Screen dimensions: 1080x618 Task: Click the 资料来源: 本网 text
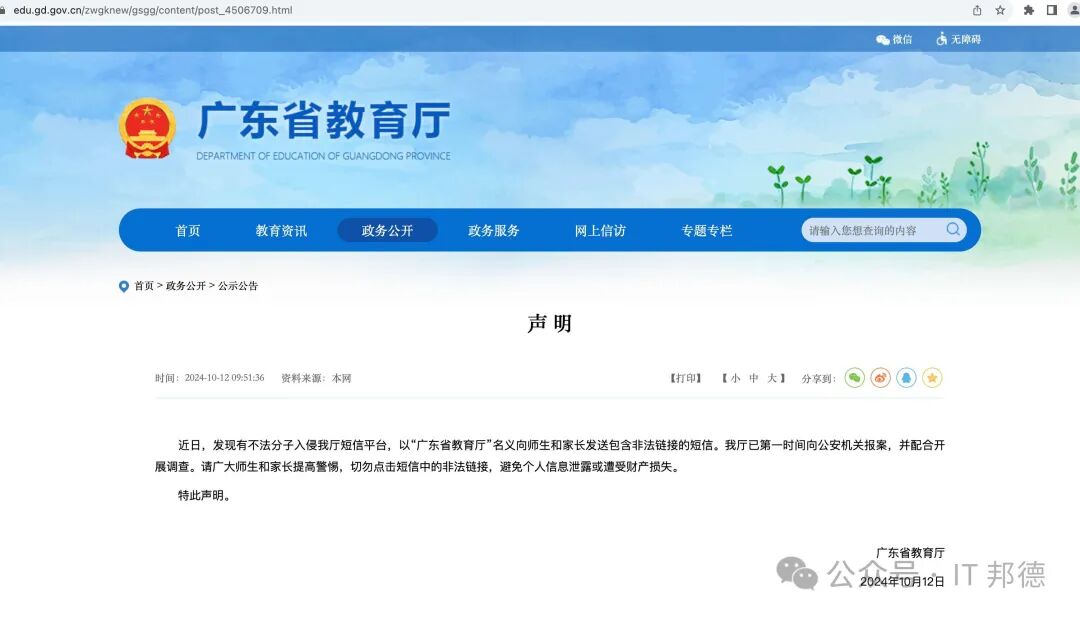(316, 378)
